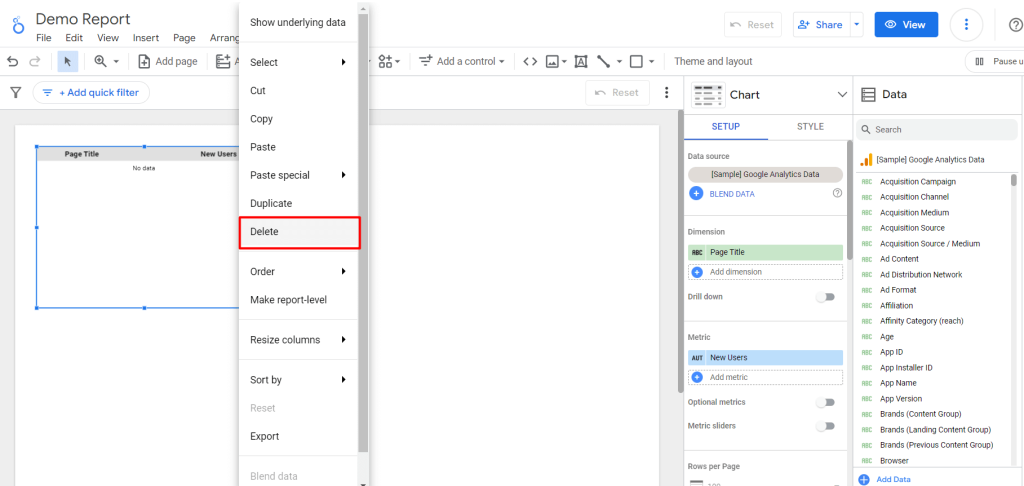Screen dimensions: 1024x486
Task: Switch to the STYLE tab
Action: tap(810, 127)
